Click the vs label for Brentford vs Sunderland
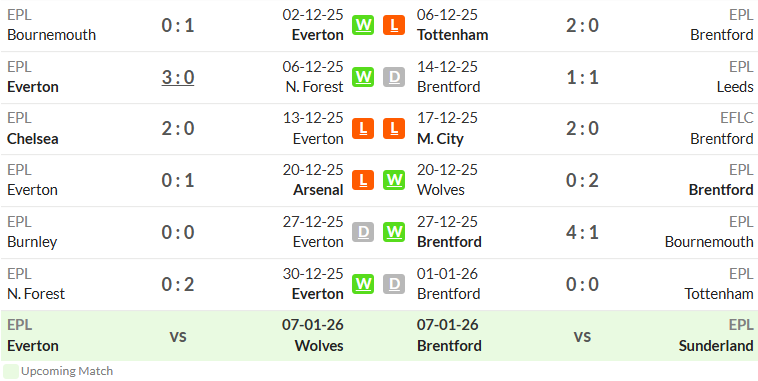This screenshot has width=758, height=381. tap(583, 336)
